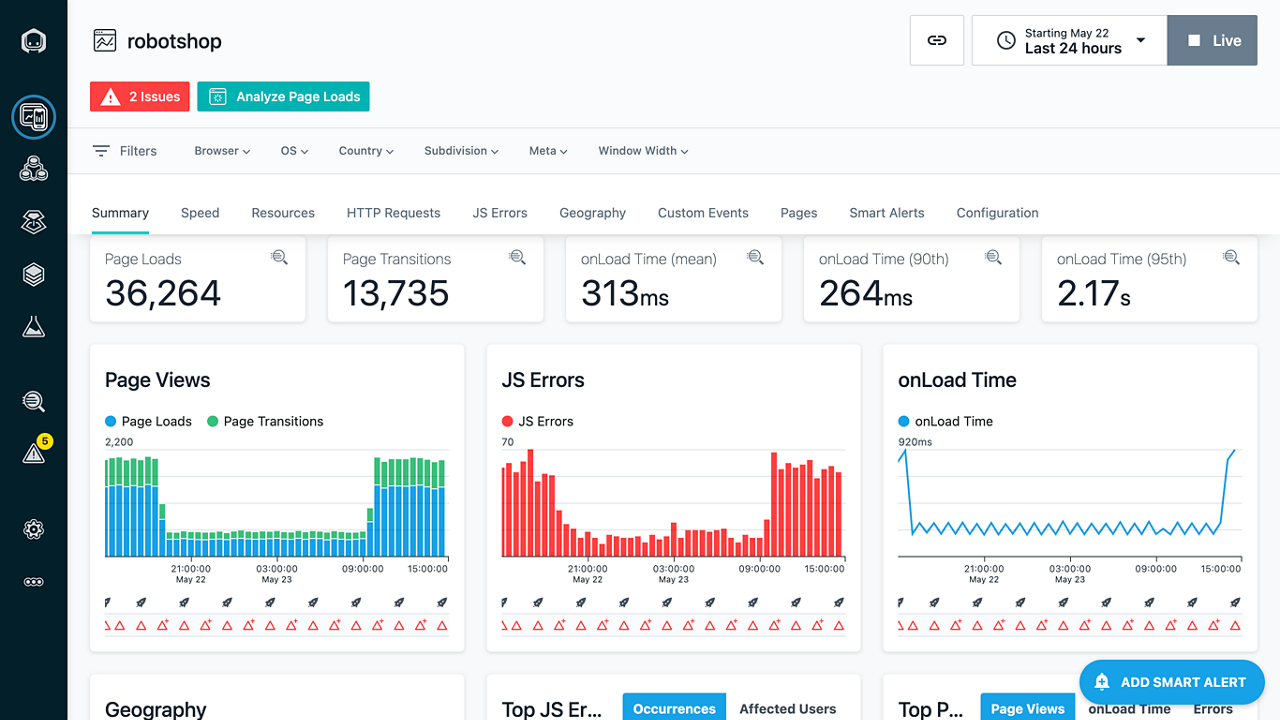The image size is (1280, 720).
Task: Click the copy-link icon in the header
Action: point(936,40)
